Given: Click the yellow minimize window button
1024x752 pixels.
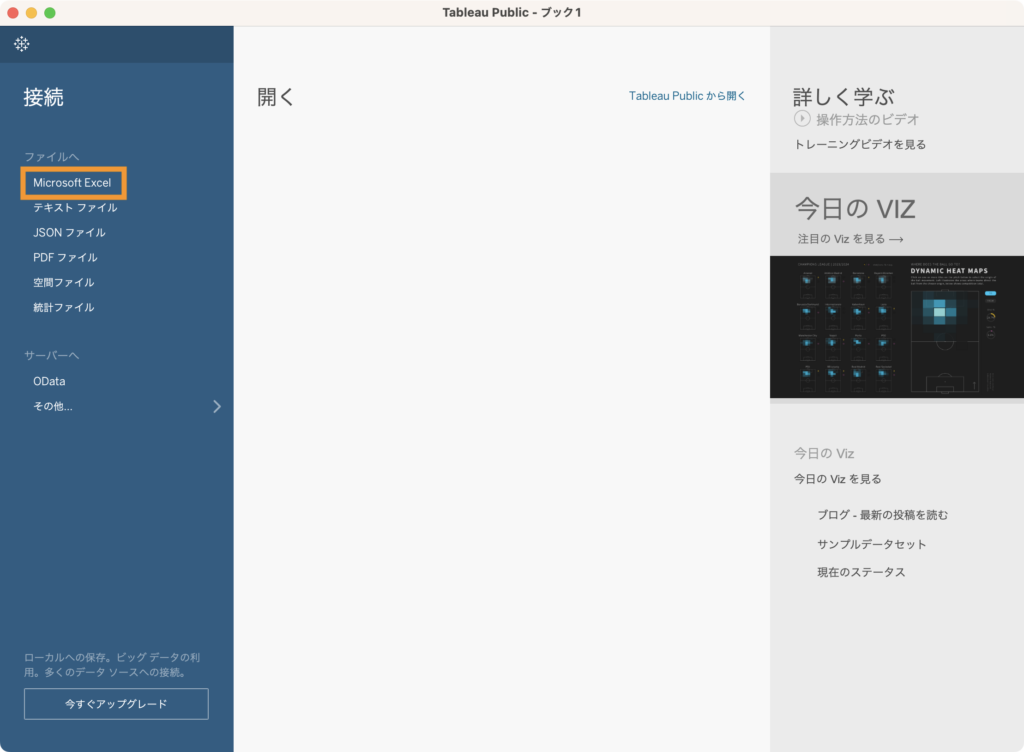Looking at the screenshot, I should click(31, 12).
